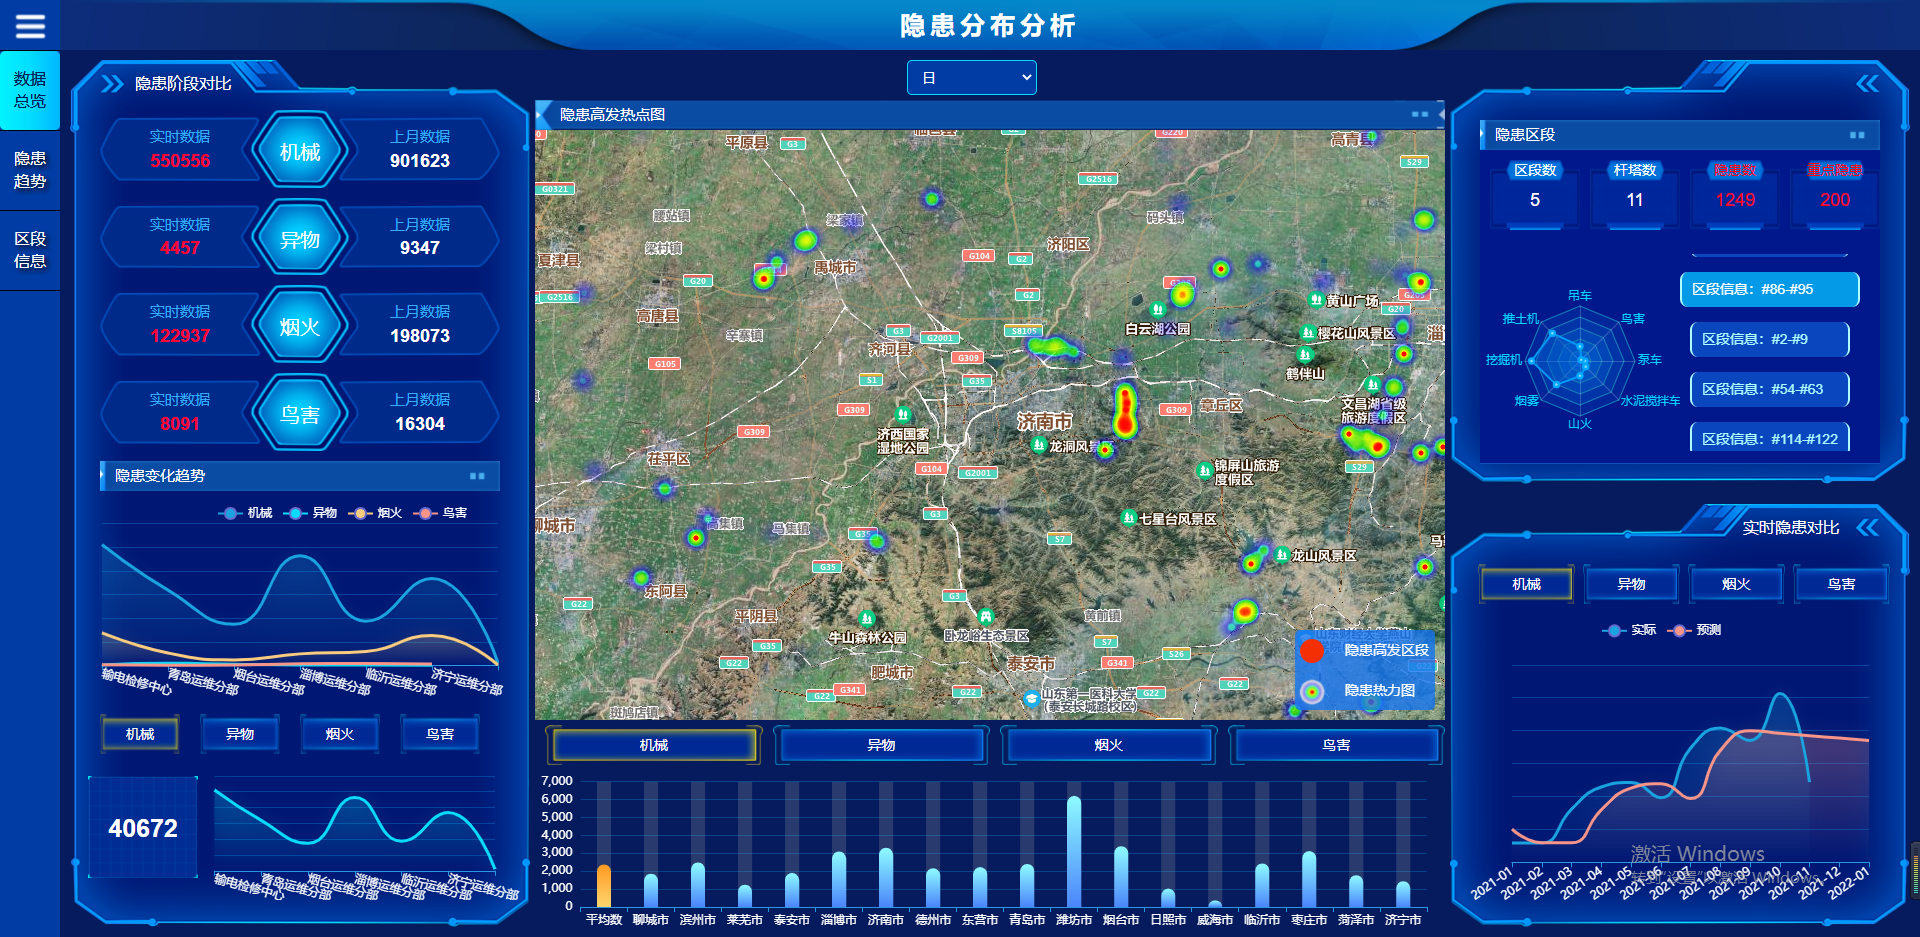Click the 隐患热力图 legend icon on map
The height and width of the screenshot is (937, 1920).
pyautogui.click(x=1312, y=691)
